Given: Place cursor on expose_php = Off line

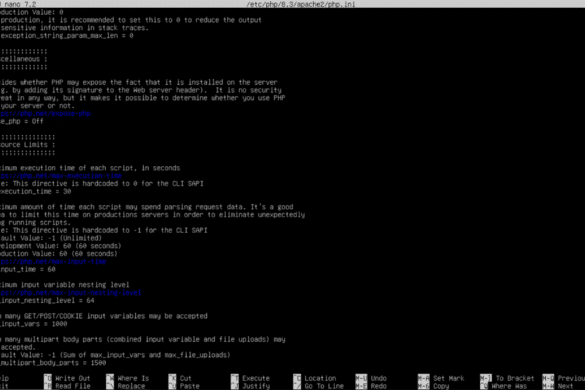Looking at the screenshot, I should (x=22, y=121).
